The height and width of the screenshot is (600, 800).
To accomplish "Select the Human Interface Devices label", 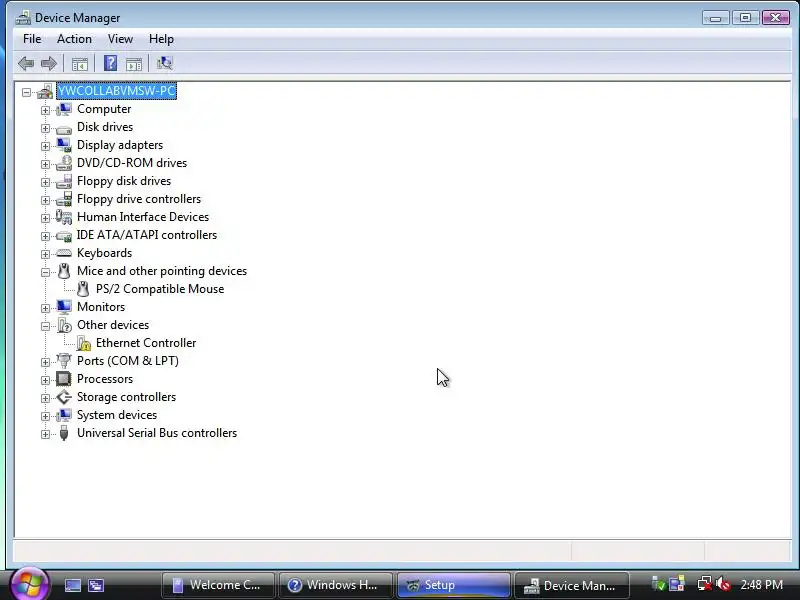I will 143,217.
